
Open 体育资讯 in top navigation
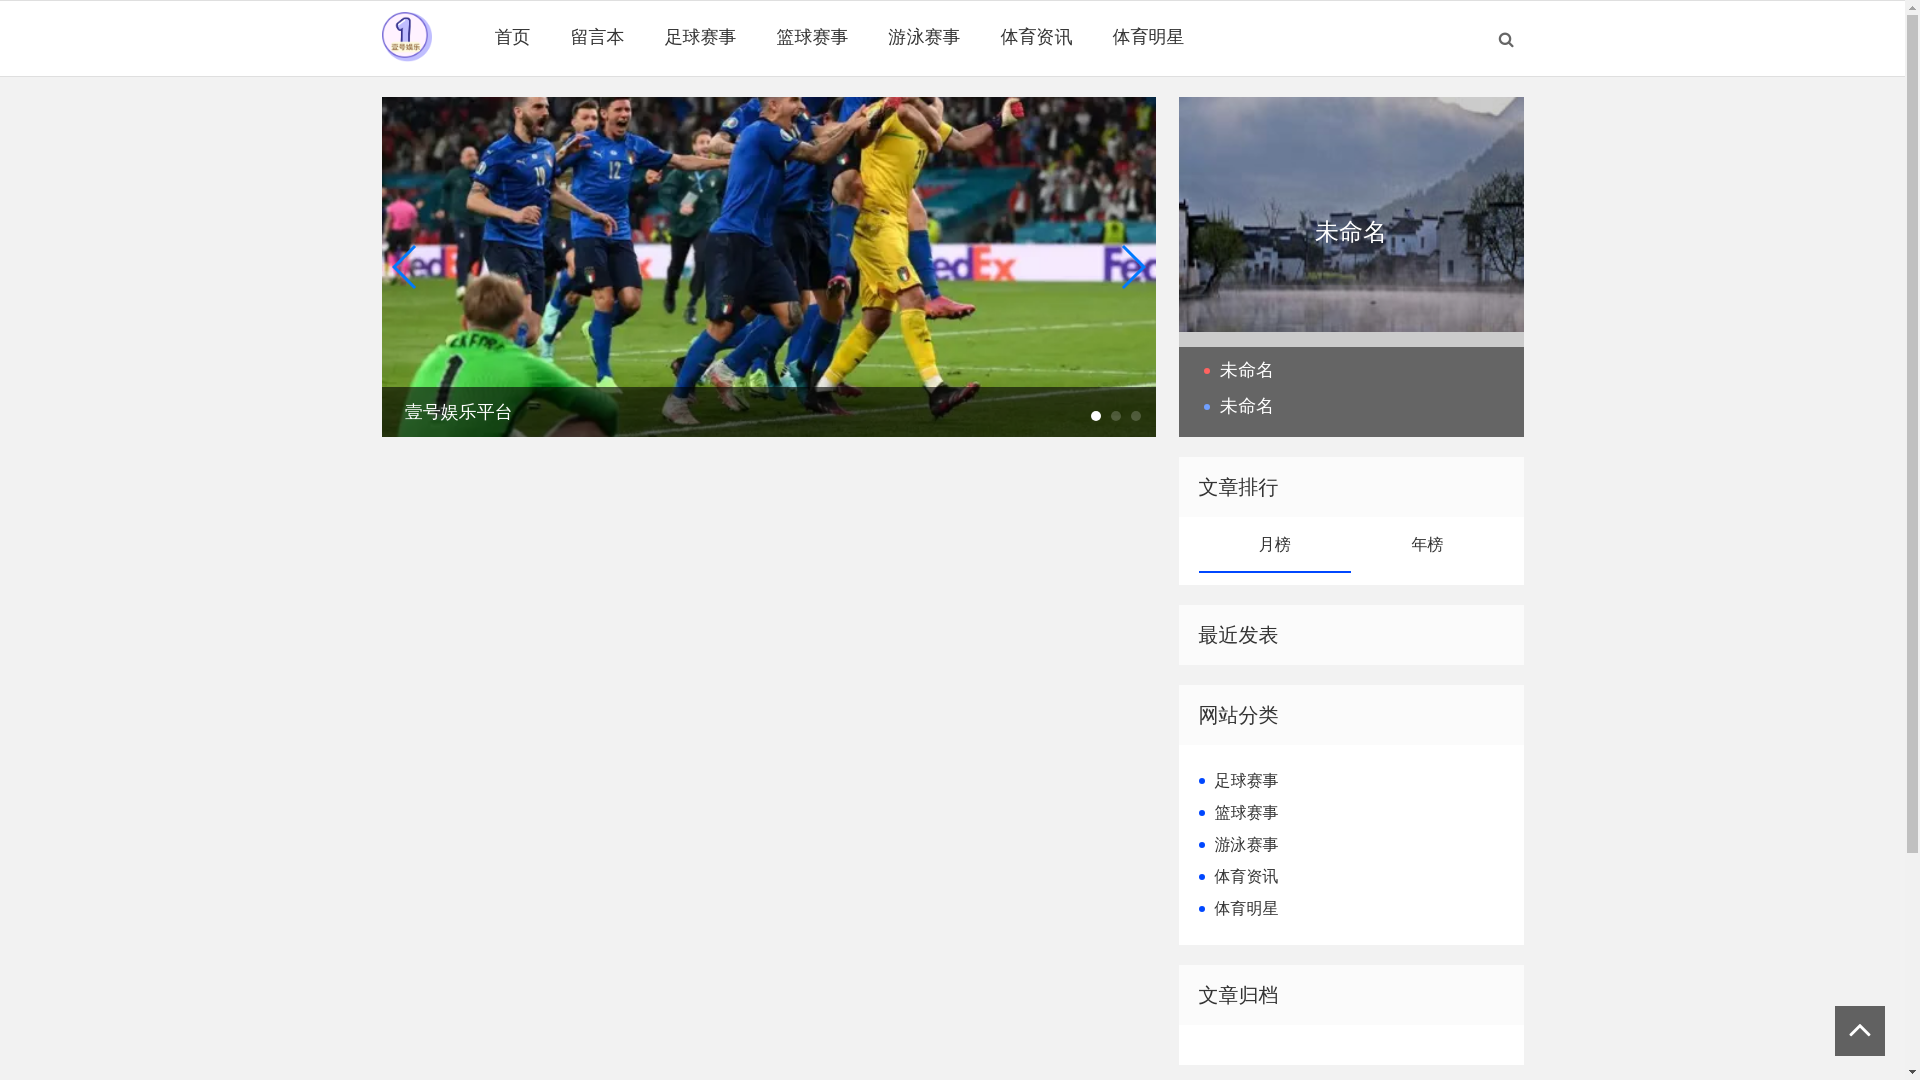1036,37
